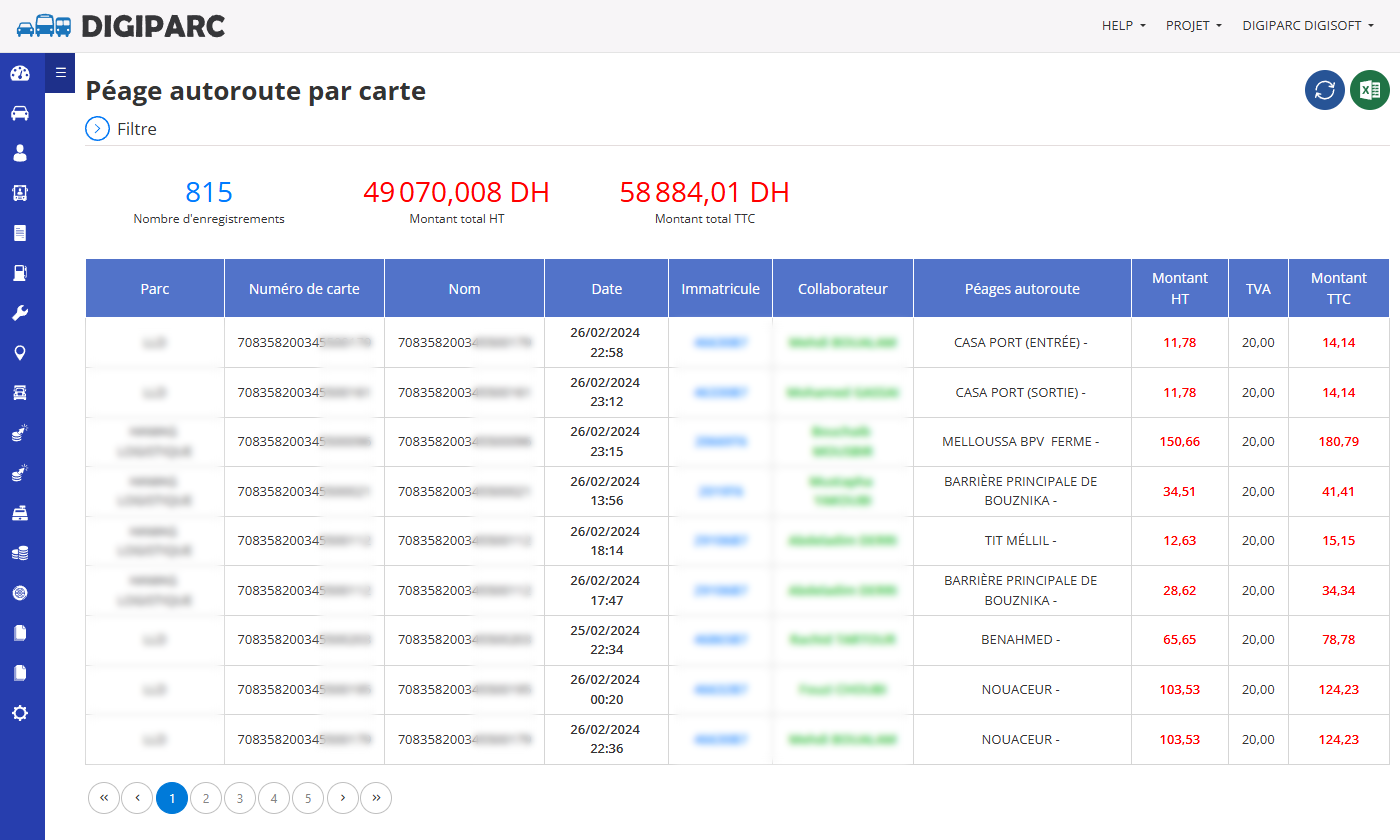Open the PROJET dropdown menu
1400x840 pixels.
point(1194,26)
